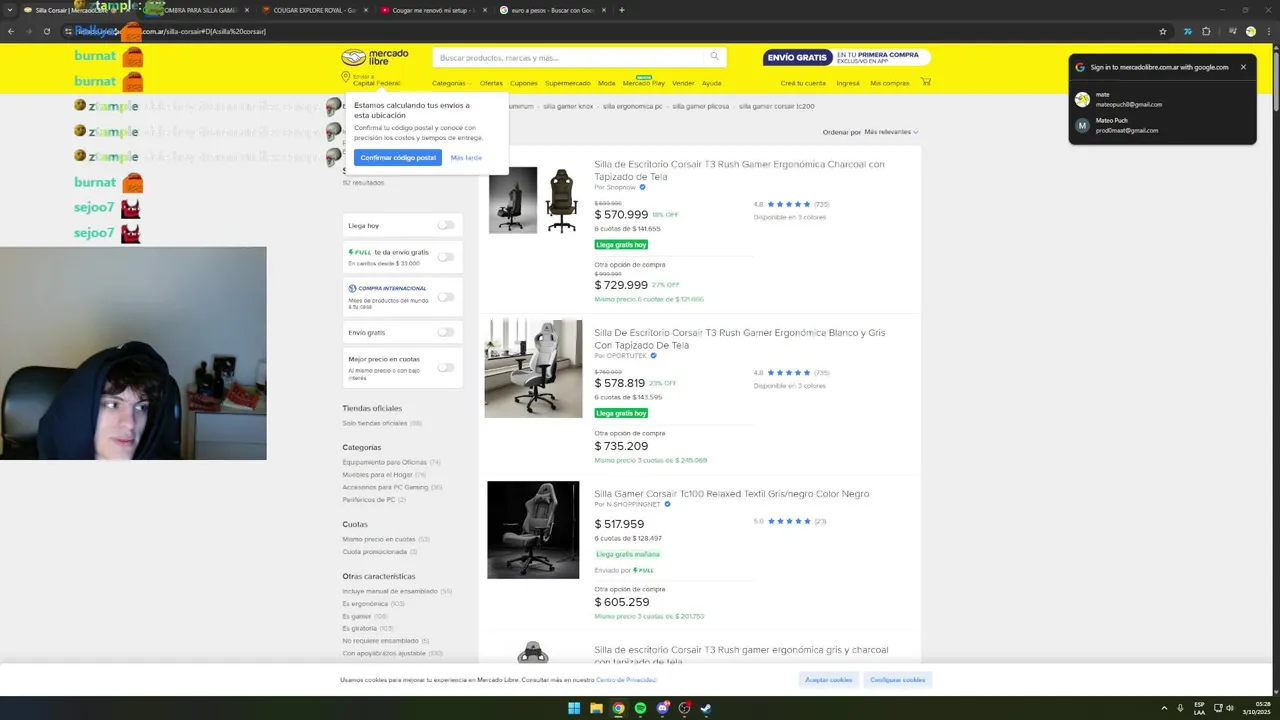Viewport: 1280px width, 720px height.
Task: Click the location pin icon by Capital Federal
Action: point(346,77)
